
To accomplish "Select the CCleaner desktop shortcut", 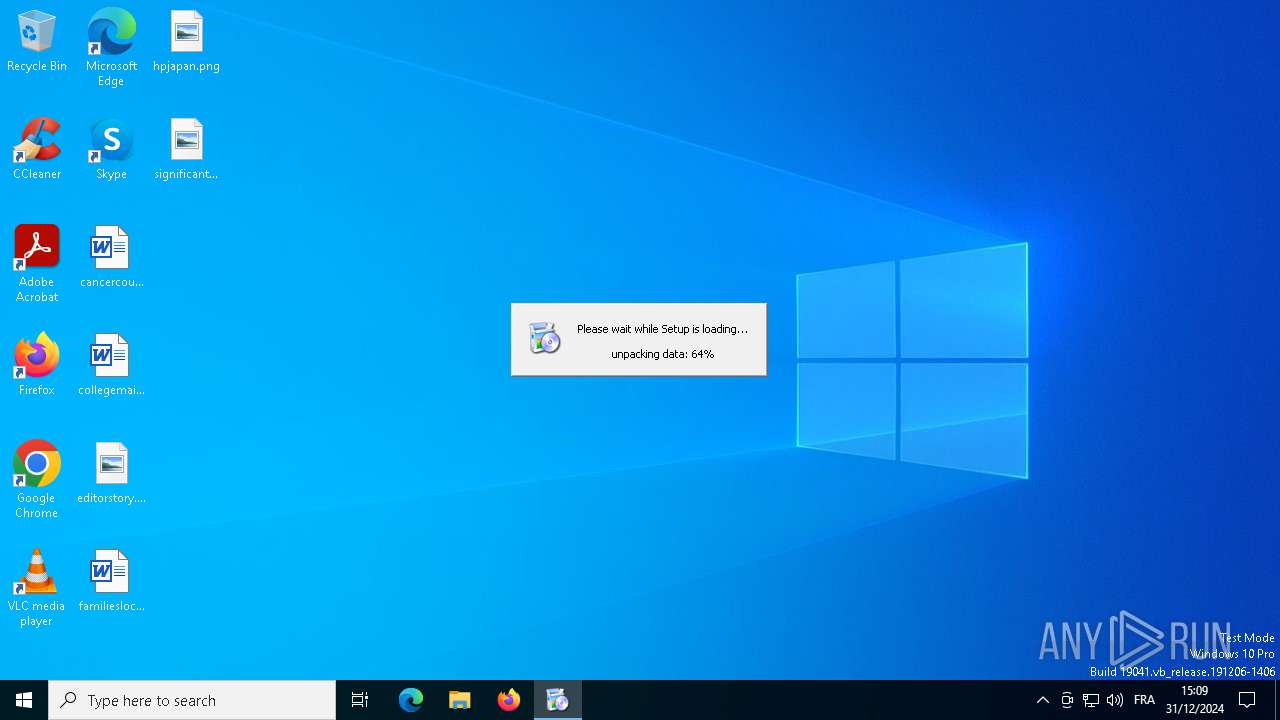I will coord(37,150).
